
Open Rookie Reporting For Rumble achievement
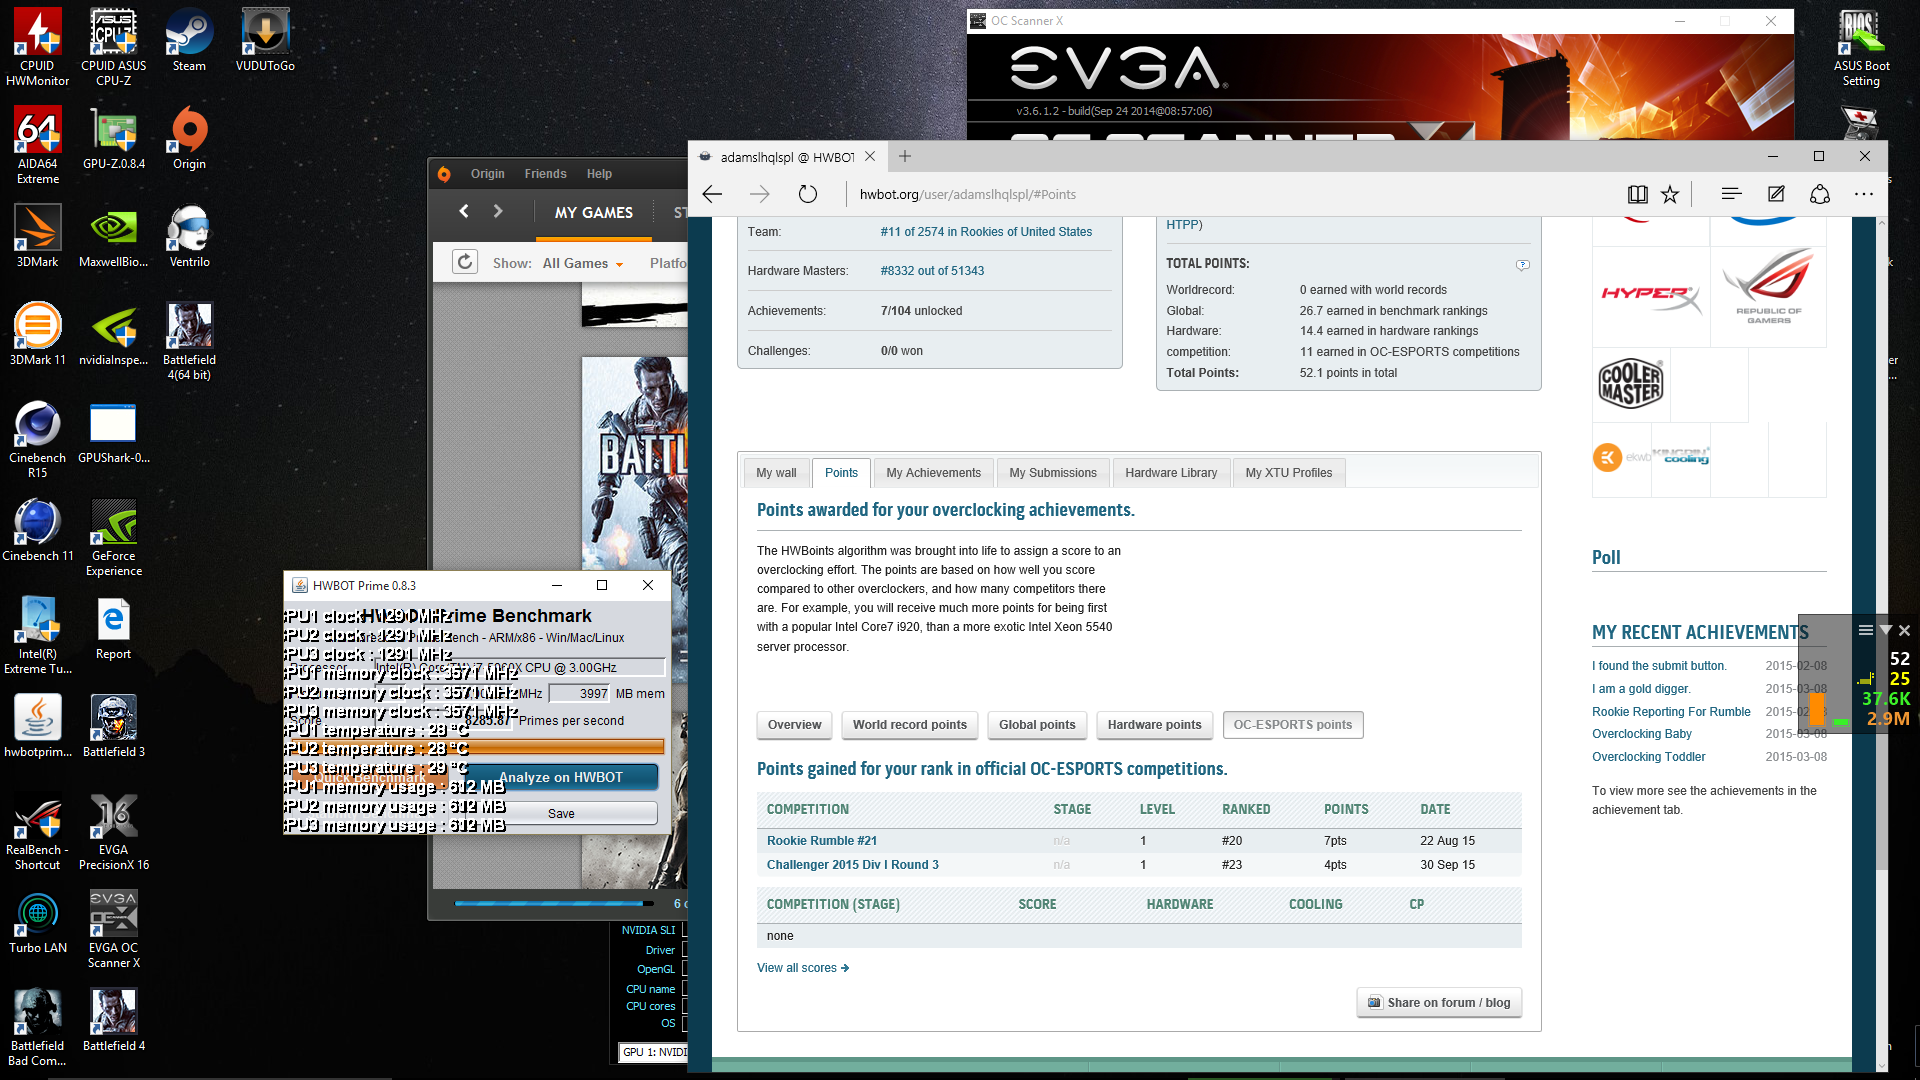click(x=1671, y=712)
